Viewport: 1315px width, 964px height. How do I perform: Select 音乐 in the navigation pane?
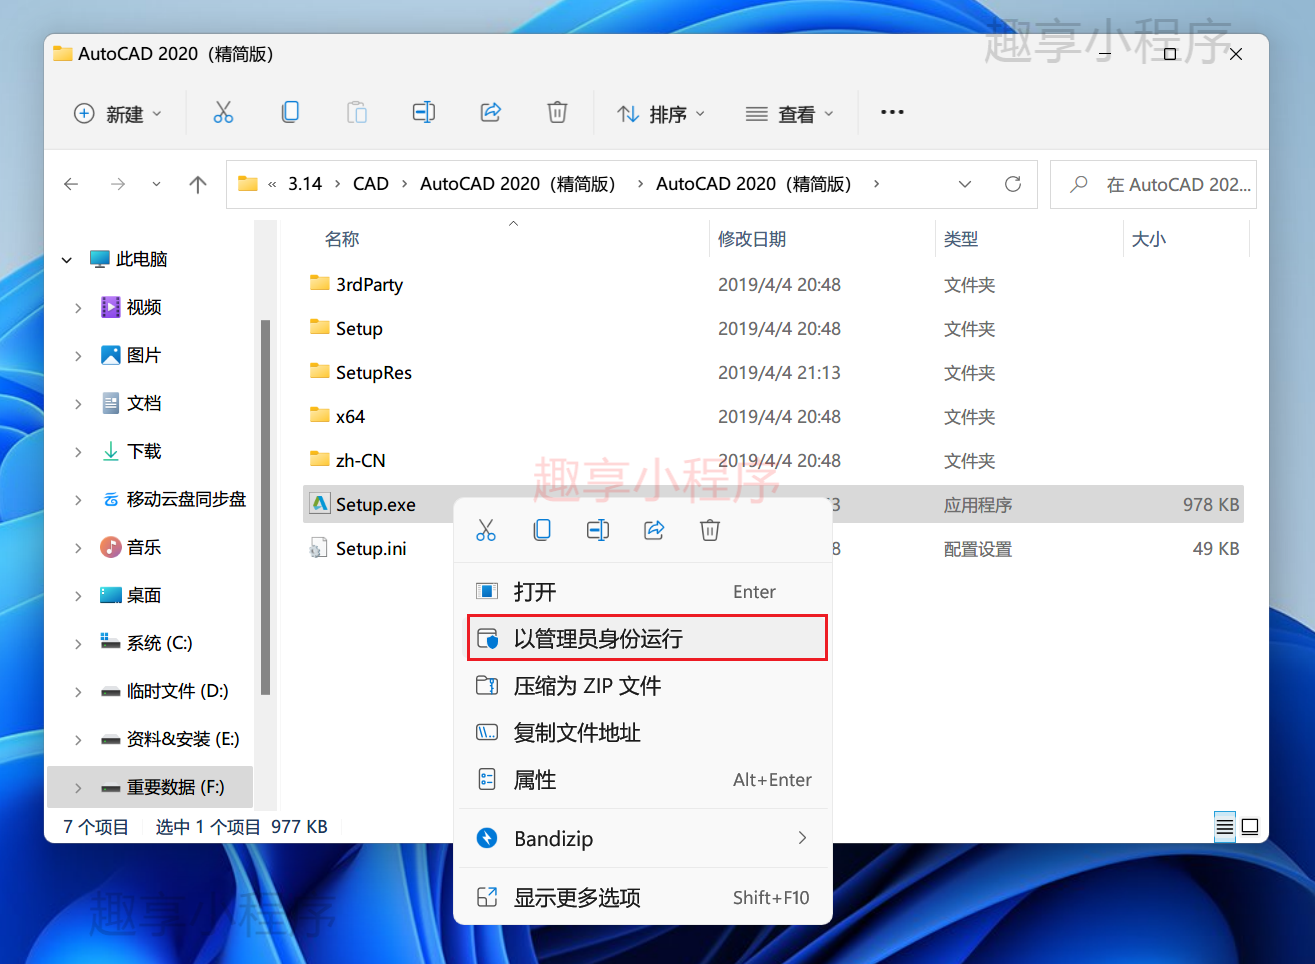144,547
